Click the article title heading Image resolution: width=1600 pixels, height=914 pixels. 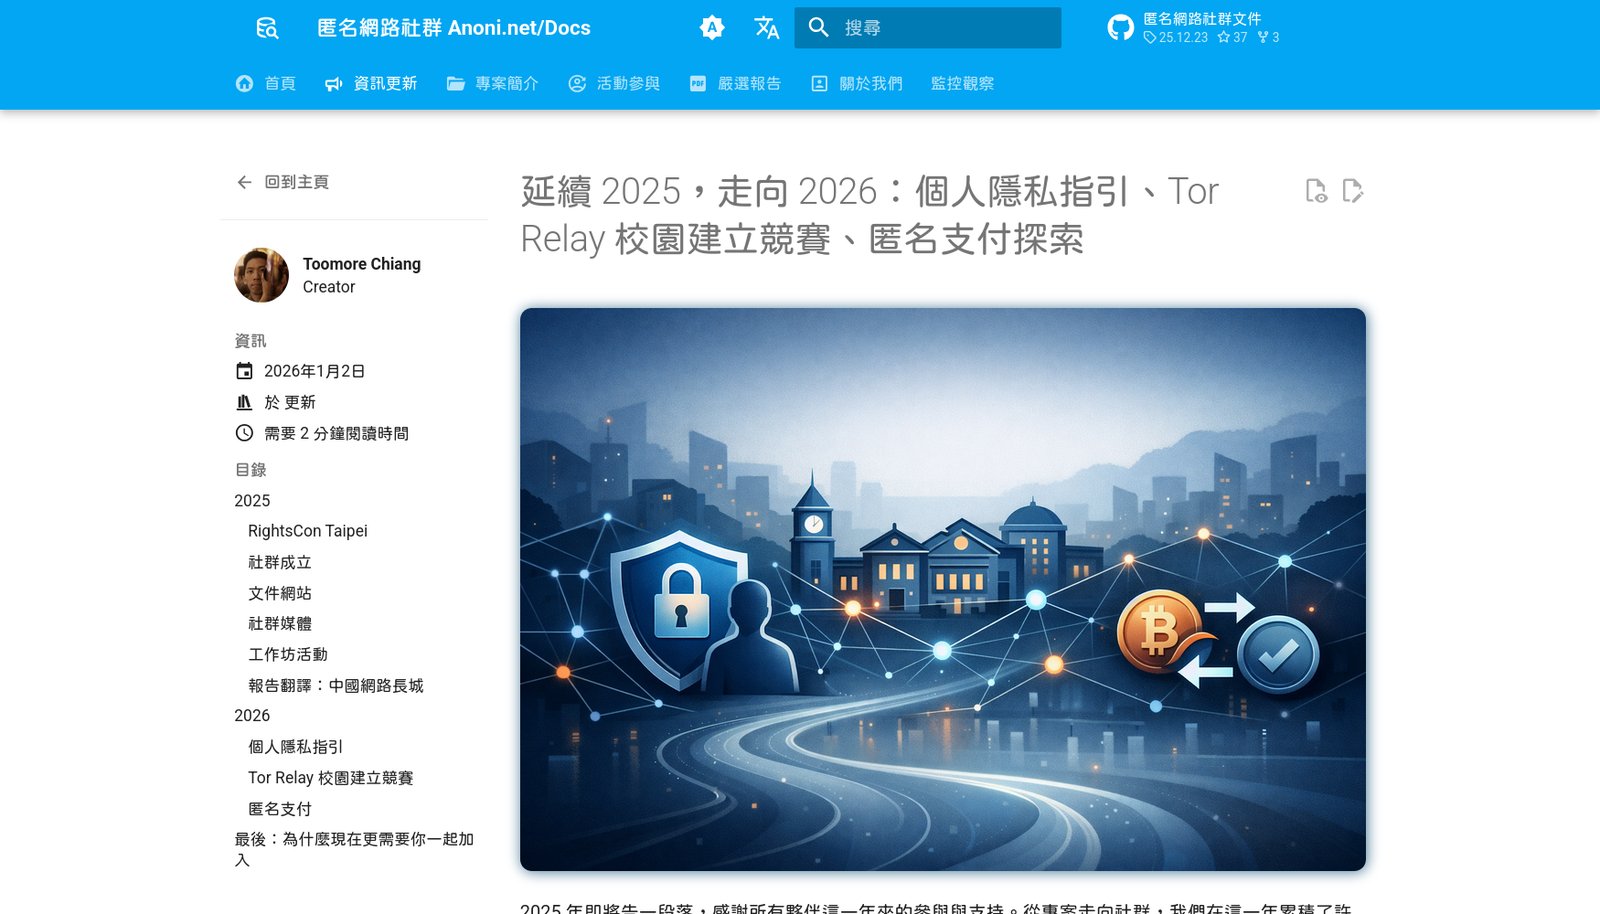click(x=870, y=215)
